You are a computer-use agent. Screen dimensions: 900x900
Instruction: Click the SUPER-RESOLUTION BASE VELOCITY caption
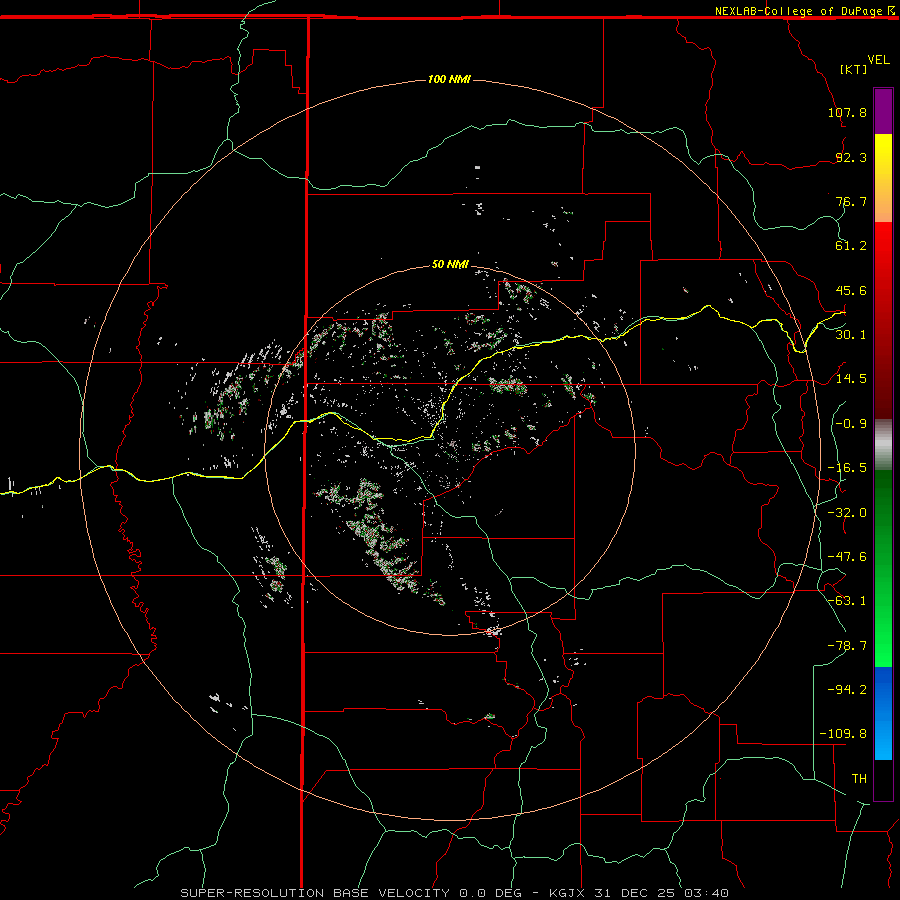tap(315, 893)
